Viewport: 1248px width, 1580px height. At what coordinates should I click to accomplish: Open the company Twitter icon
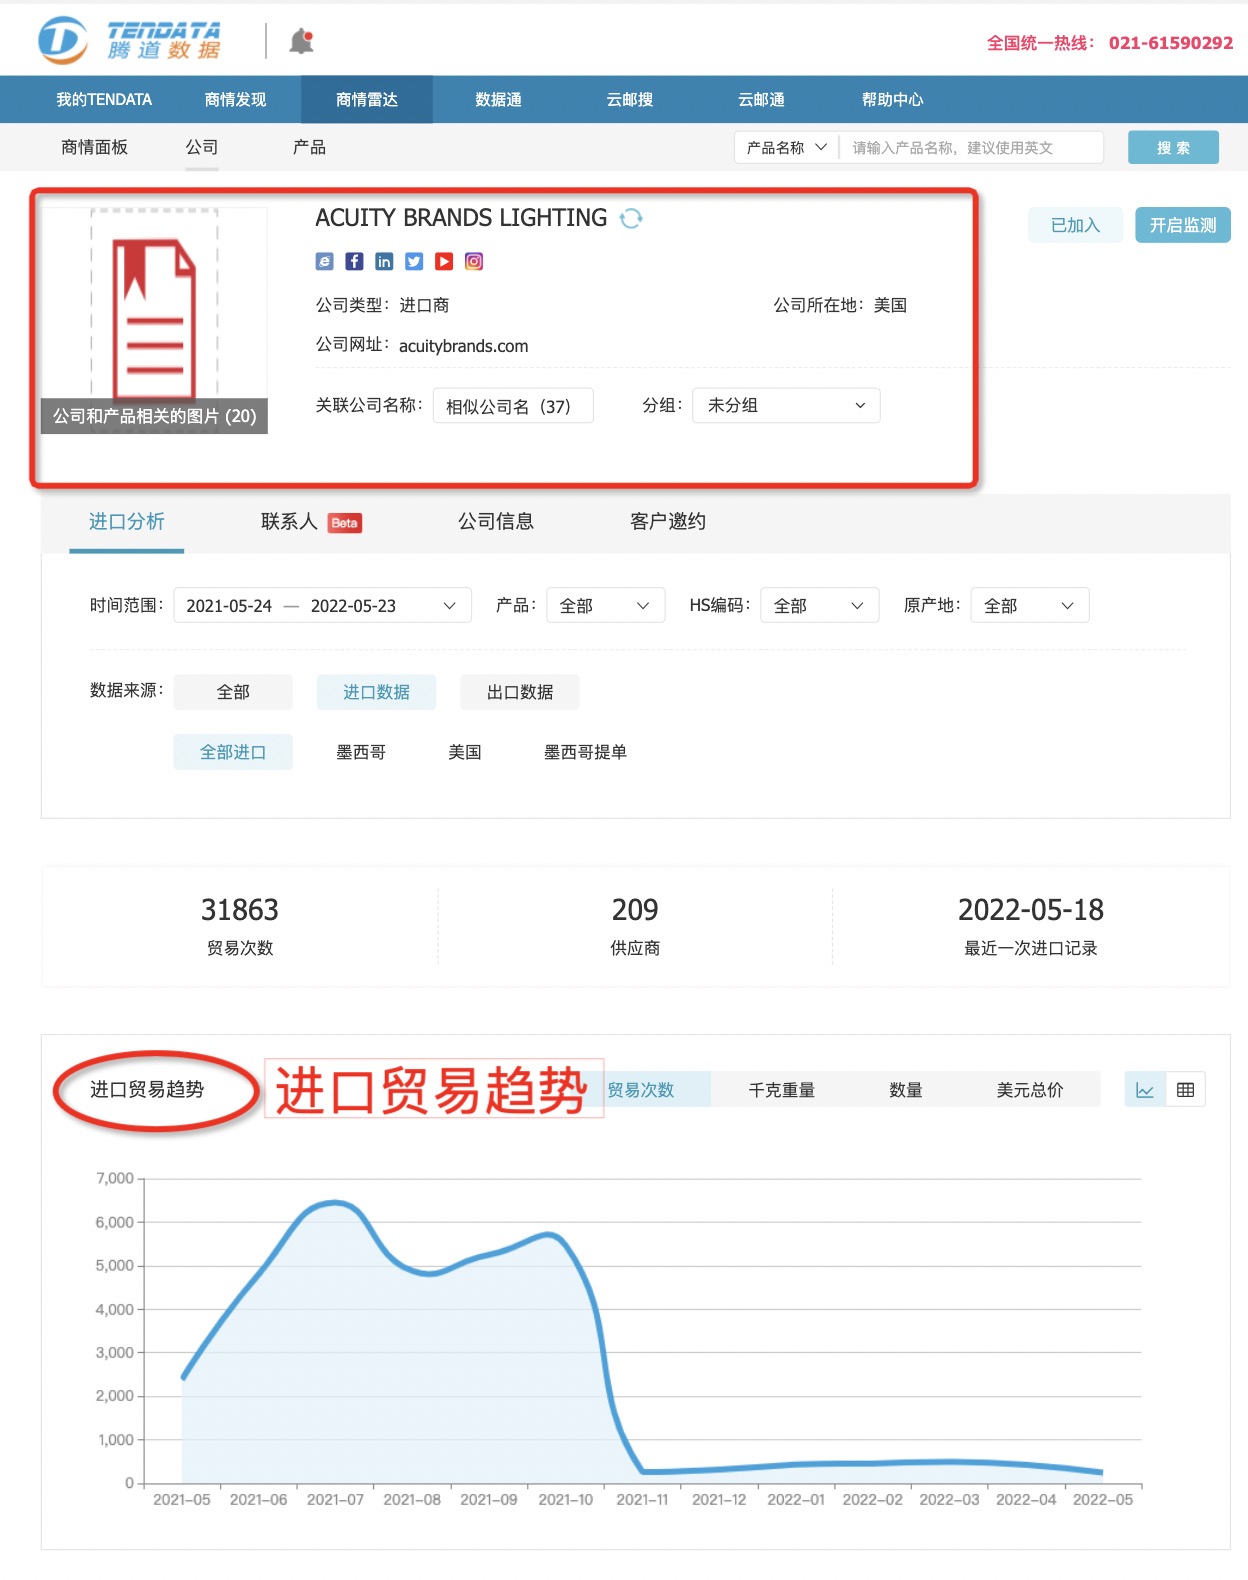pyautogui.click(x=414, y=261)
